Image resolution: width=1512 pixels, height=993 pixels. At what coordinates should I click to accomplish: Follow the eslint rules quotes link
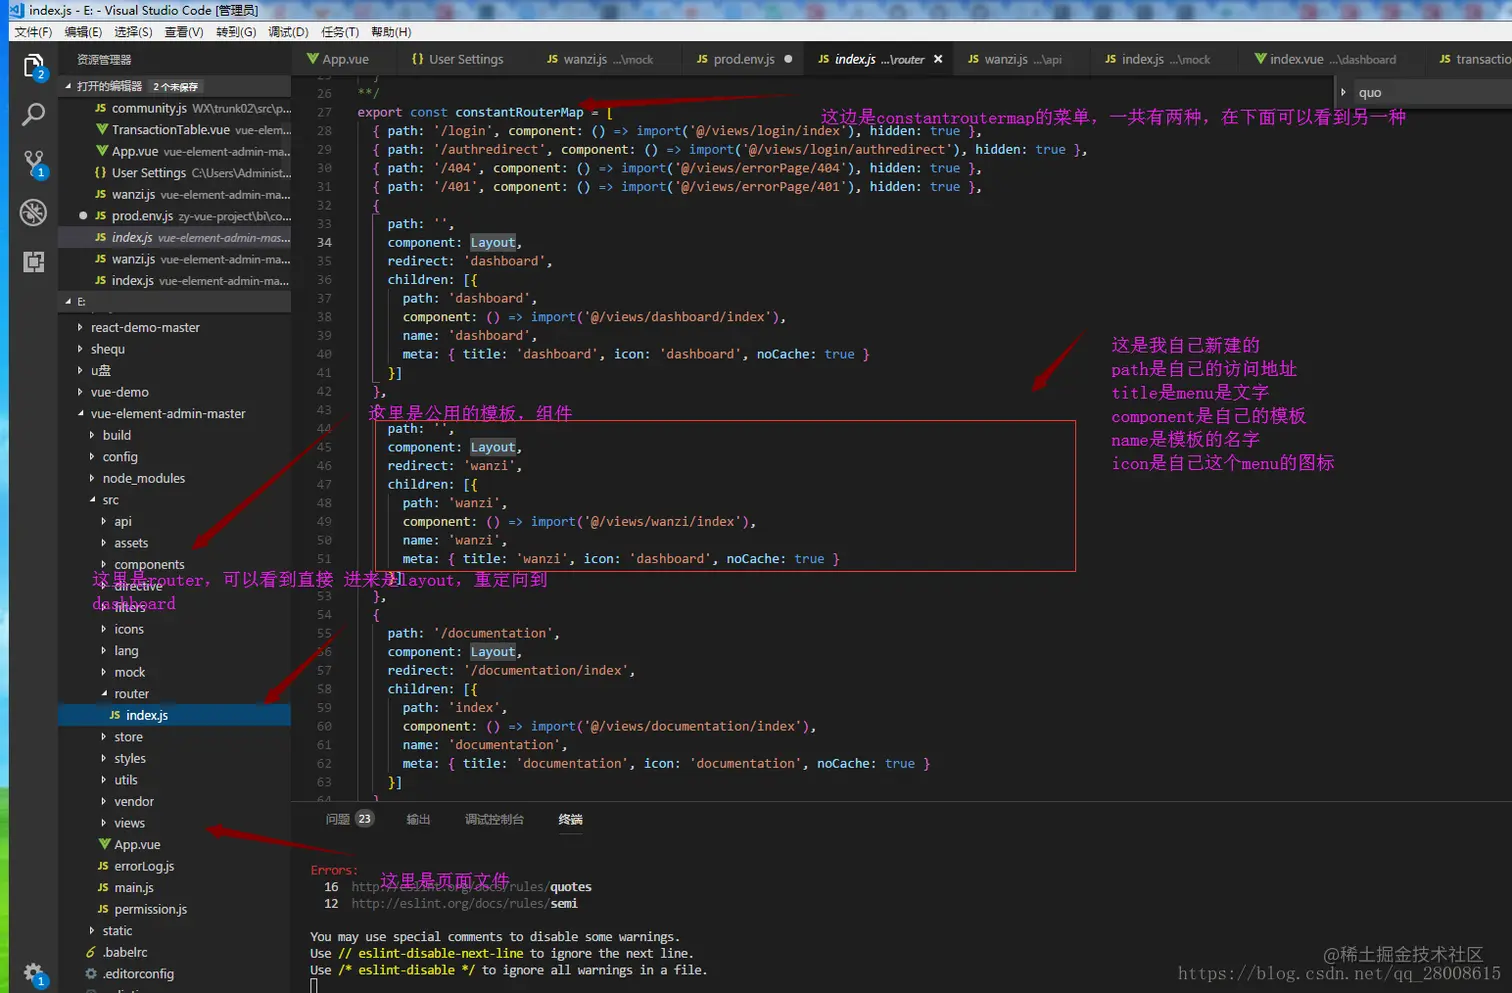click(471, 887)
